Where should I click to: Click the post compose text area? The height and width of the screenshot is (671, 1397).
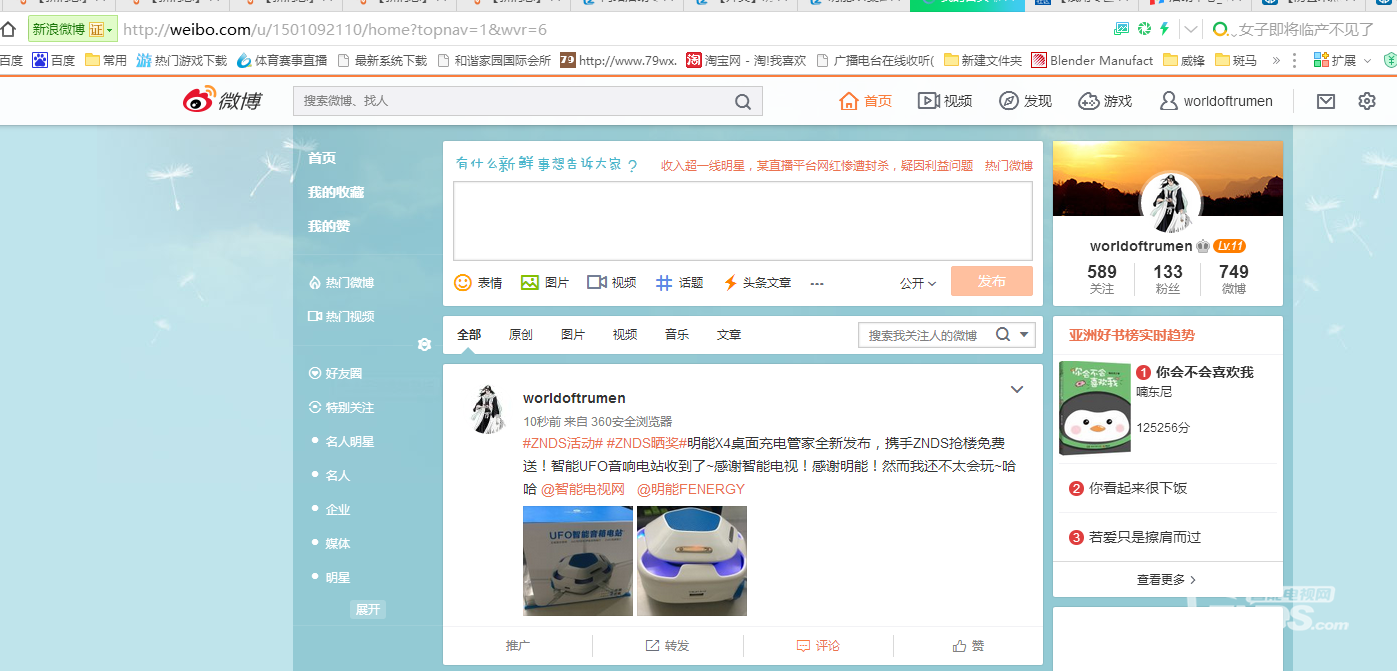pos(743,221)
